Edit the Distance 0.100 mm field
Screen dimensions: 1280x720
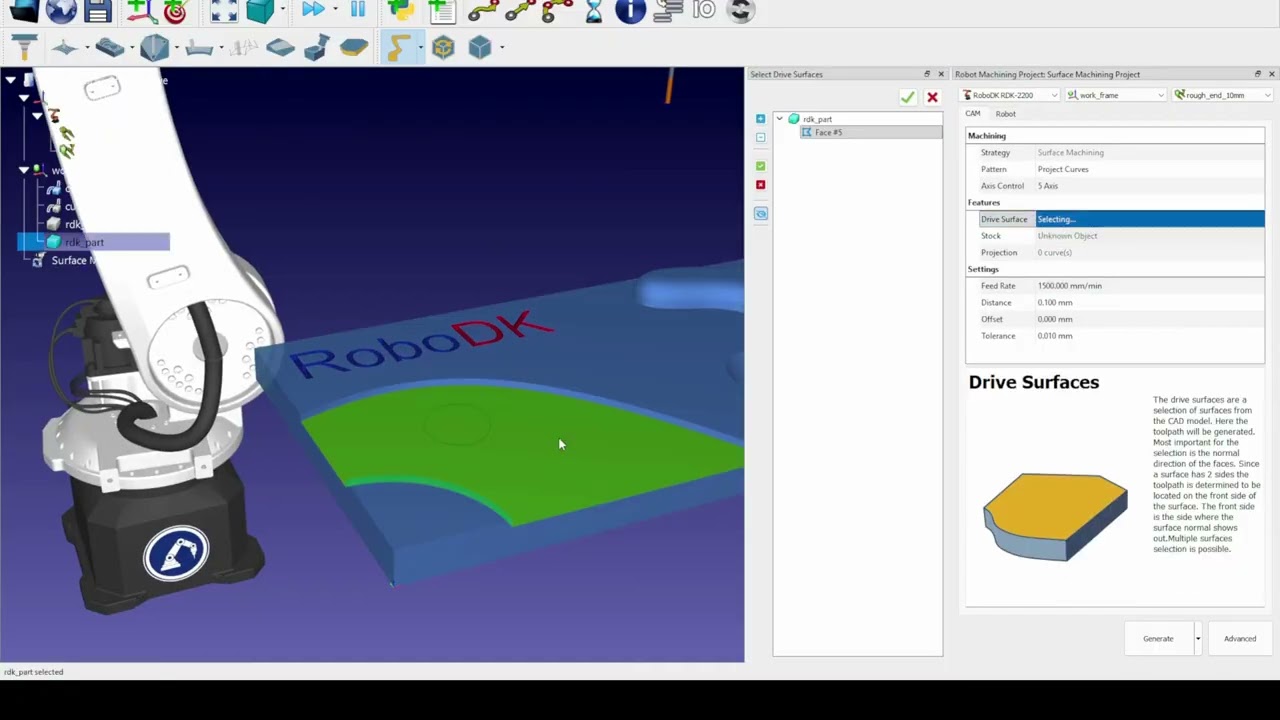(1150, 302)
